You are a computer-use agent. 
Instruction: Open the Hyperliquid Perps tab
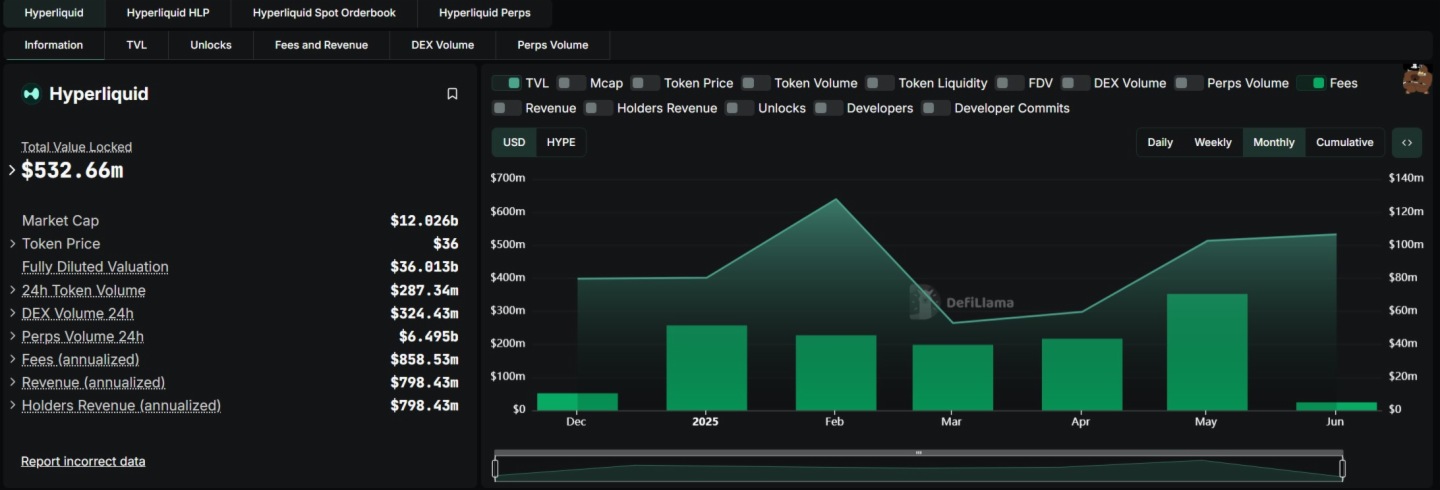pos(484,13)
